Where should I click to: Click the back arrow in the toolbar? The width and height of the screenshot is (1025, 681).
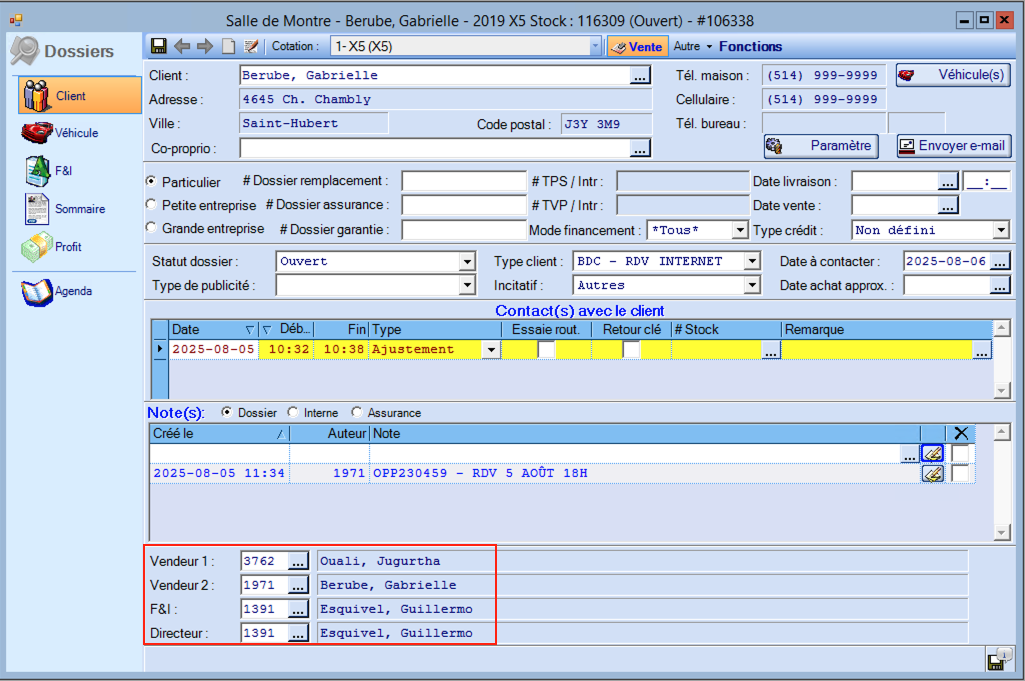click(182, 46)
